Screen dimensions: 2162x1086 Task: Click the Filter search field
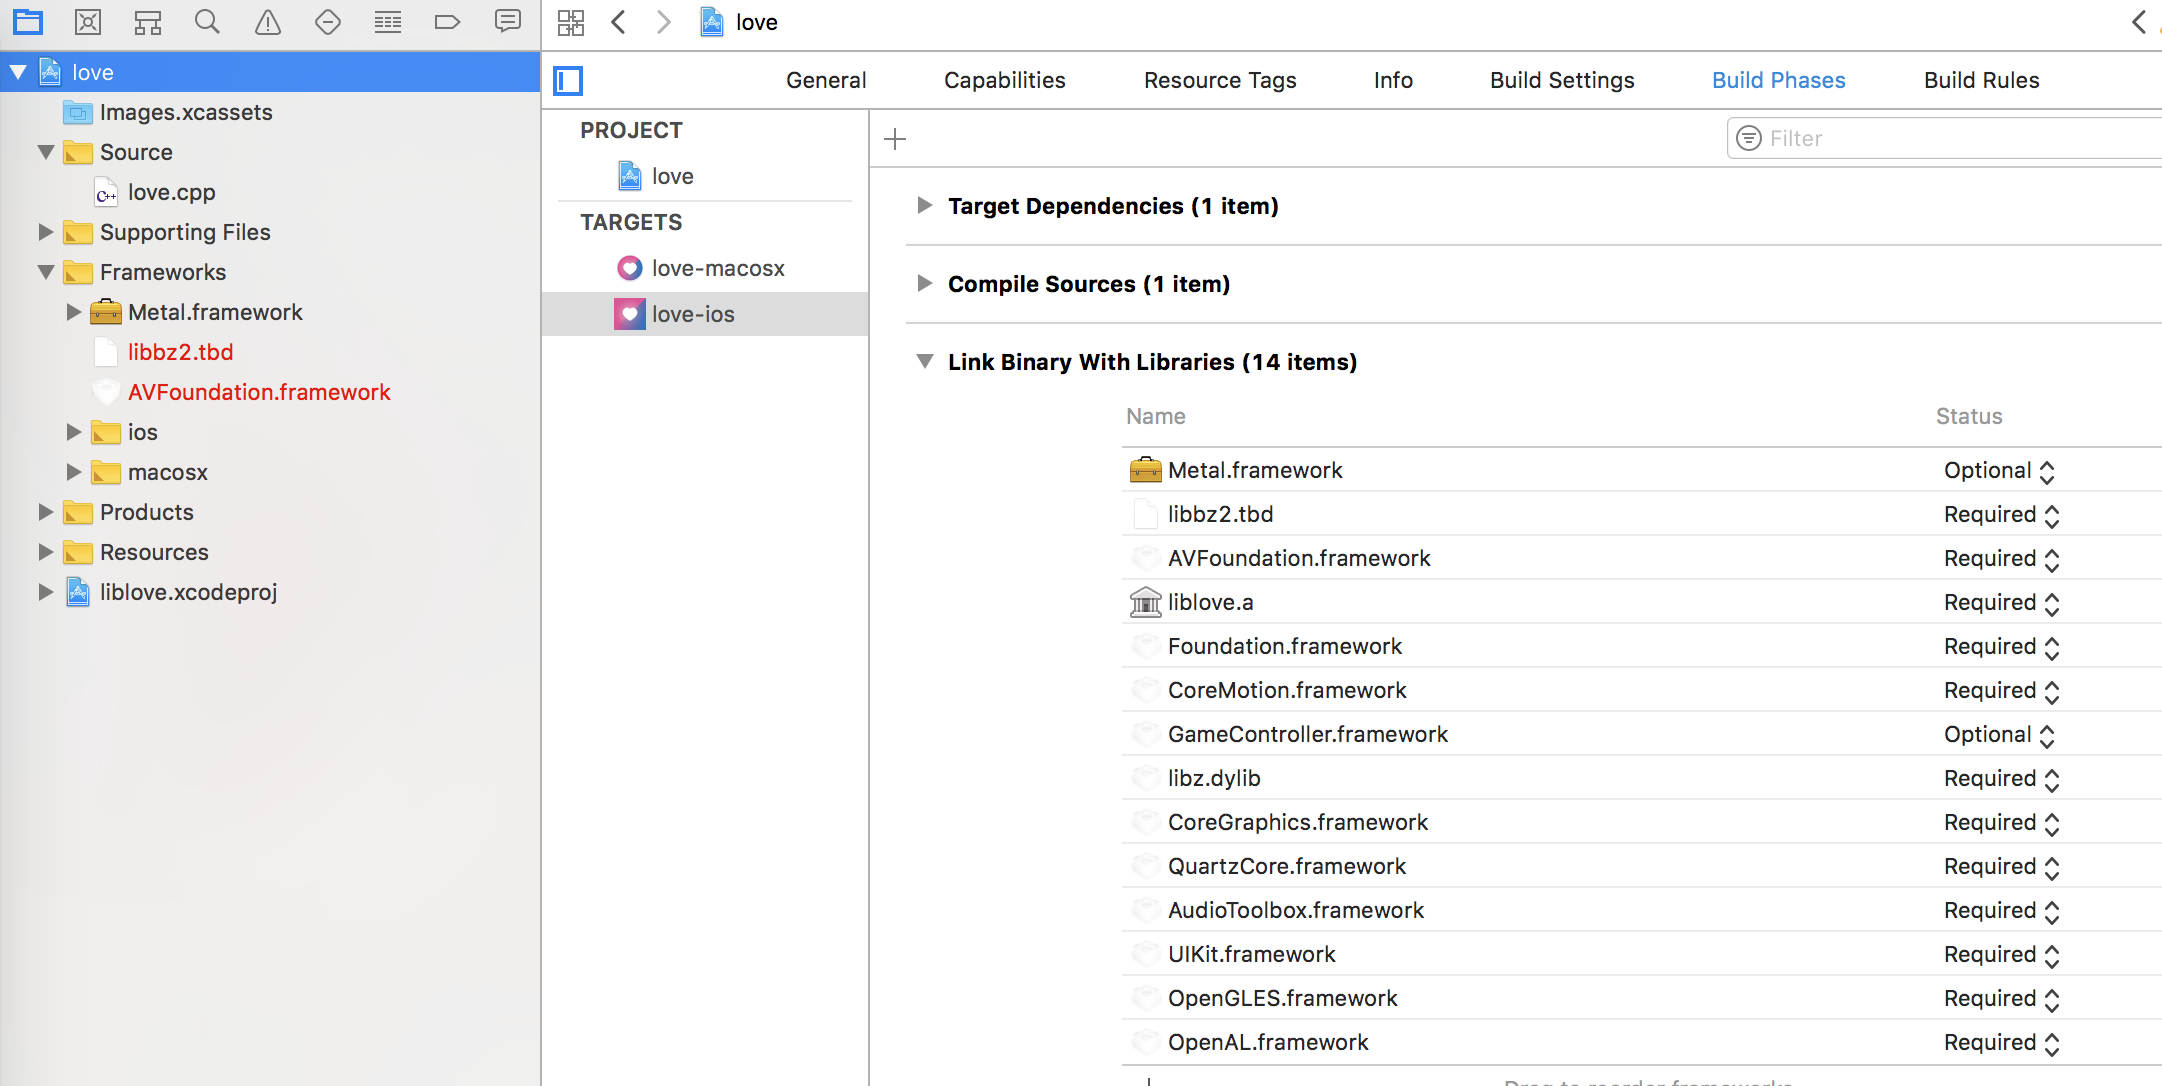[x=1944, y=138]
